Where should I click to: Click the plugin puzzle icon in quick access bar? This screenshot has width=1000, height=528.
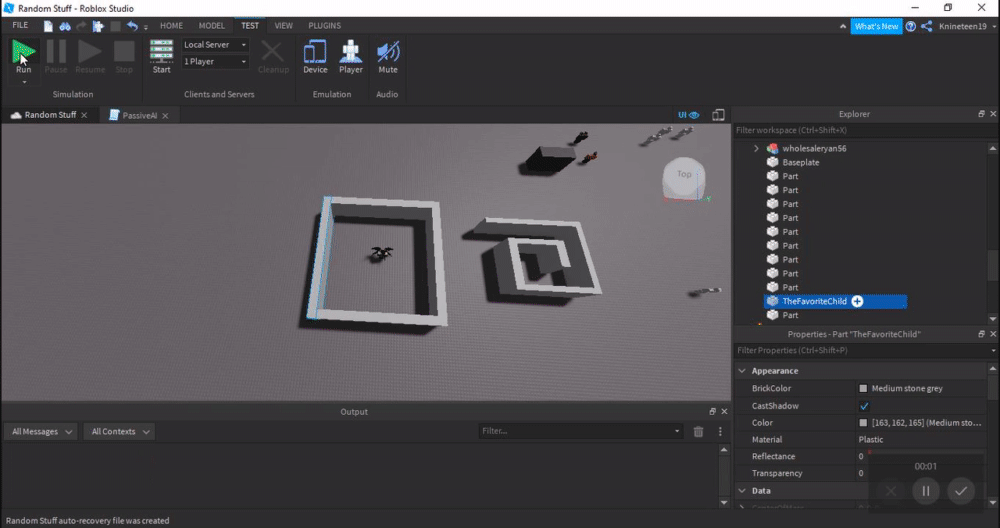98,26
